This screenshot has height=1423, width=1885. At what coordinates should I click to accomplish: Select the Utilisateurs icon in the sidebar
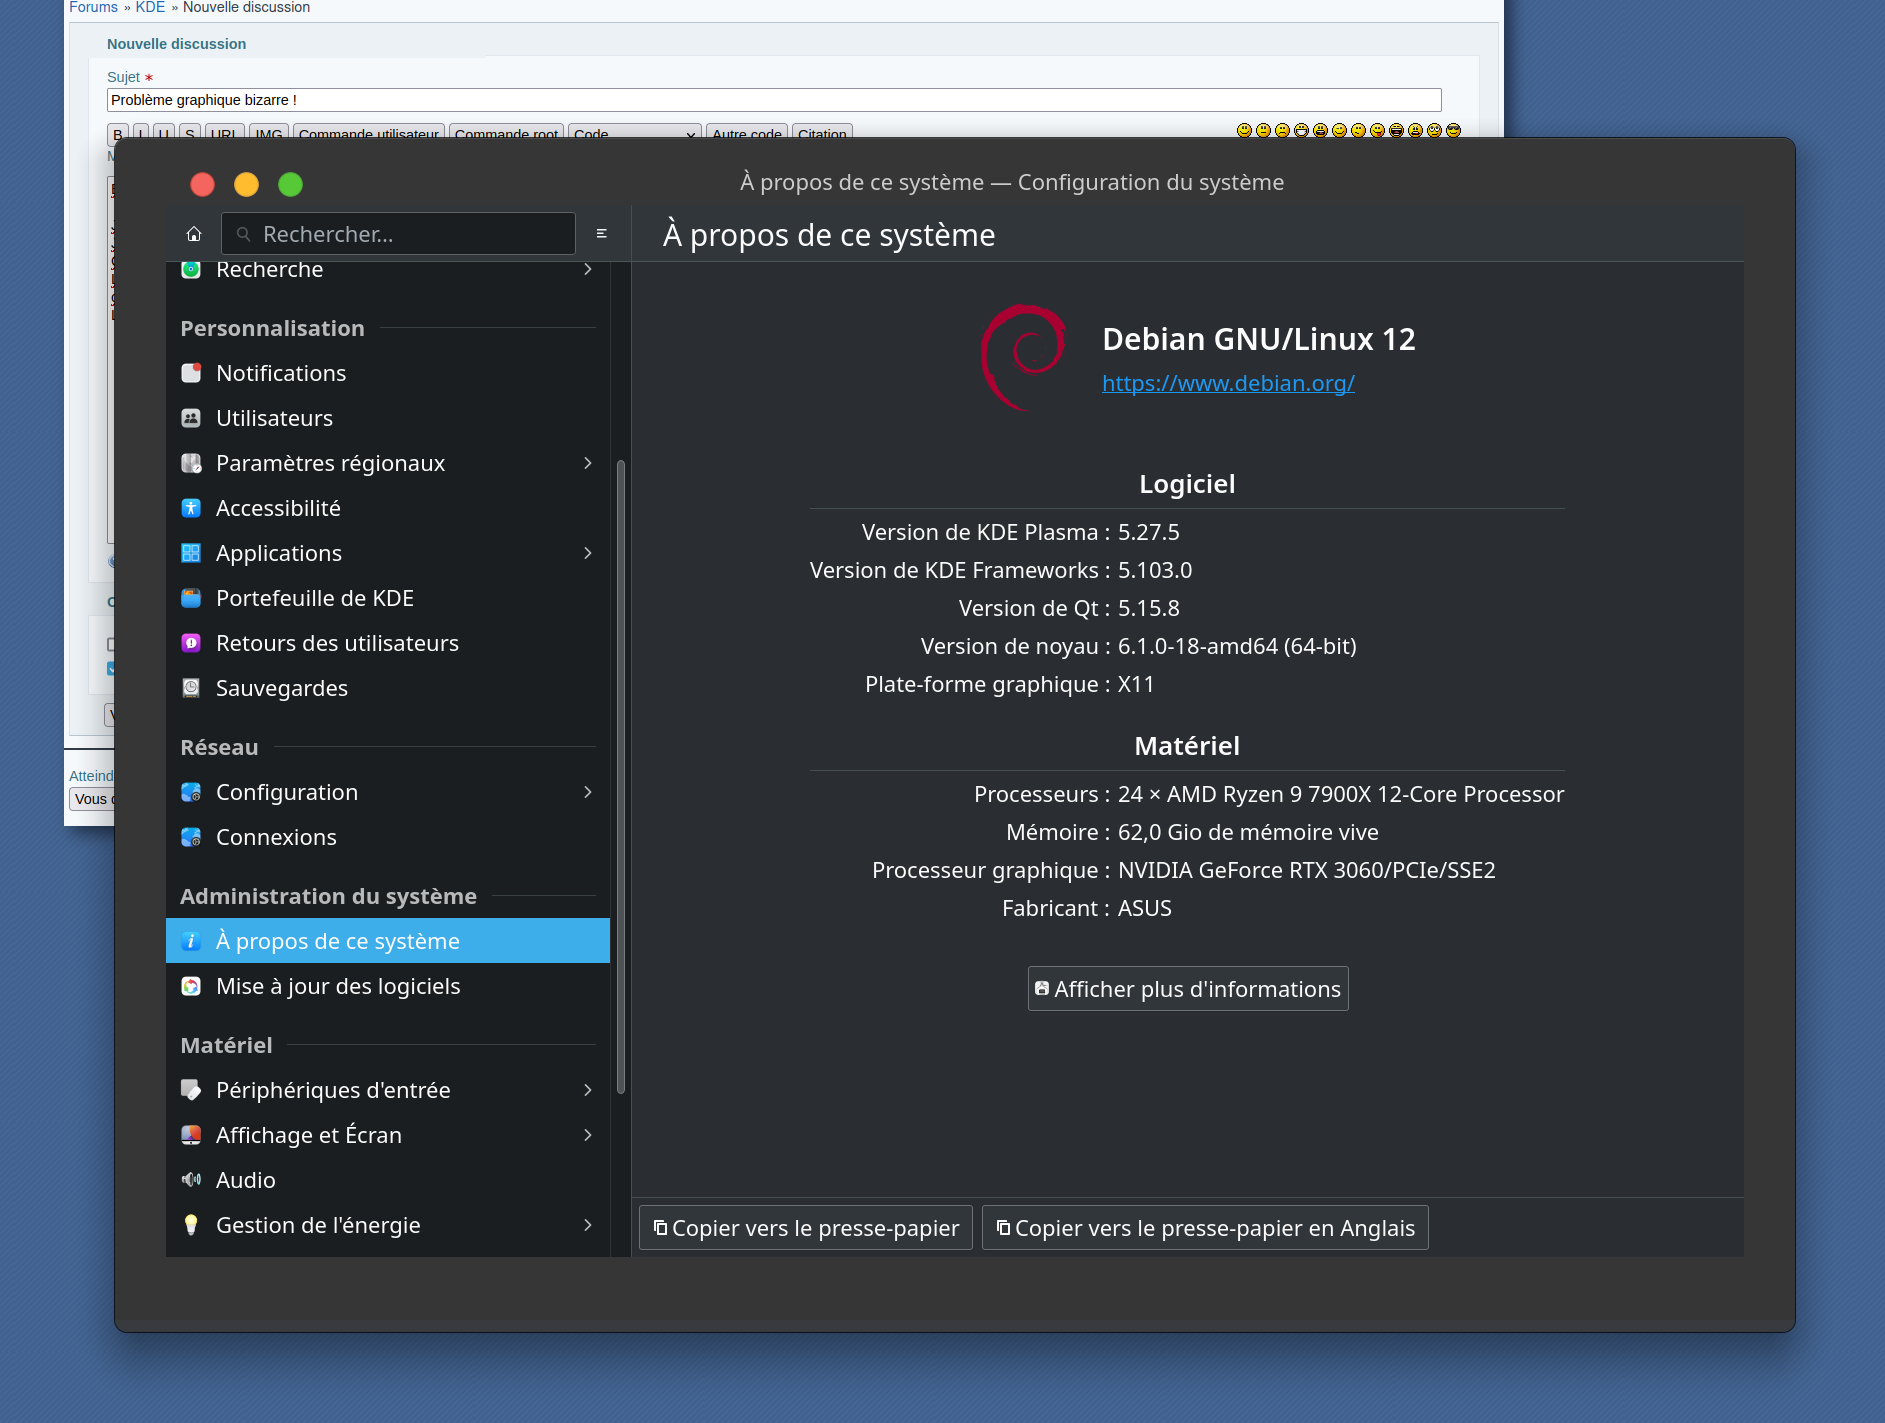[x=191, y=417]
